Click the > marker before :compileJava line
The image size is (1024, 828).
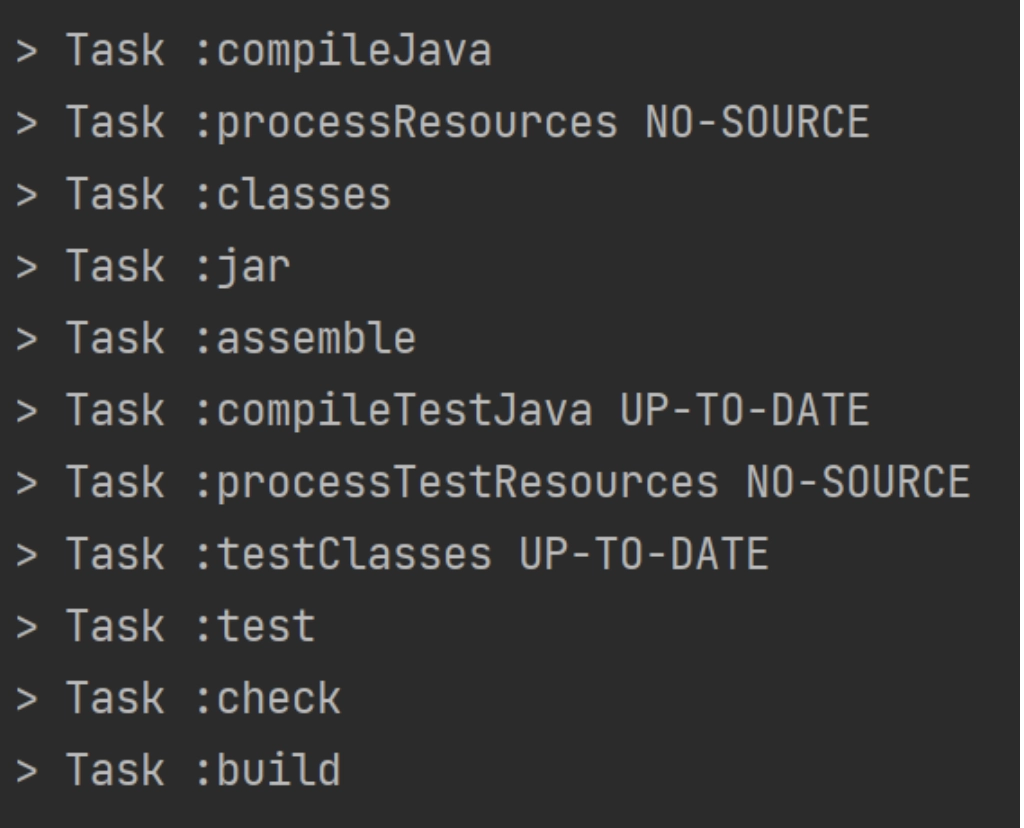coord(27,51)
